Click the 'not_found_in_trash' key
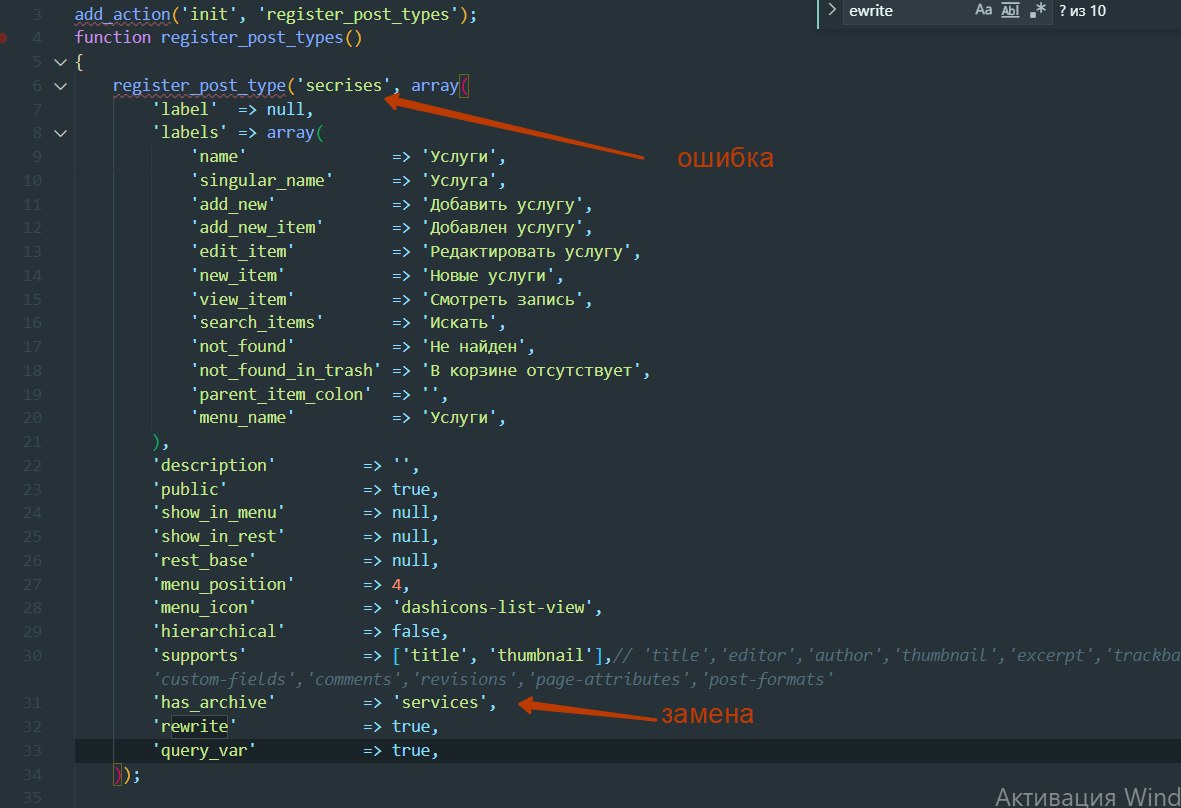 pyautogui.click(x=285, y=370)
